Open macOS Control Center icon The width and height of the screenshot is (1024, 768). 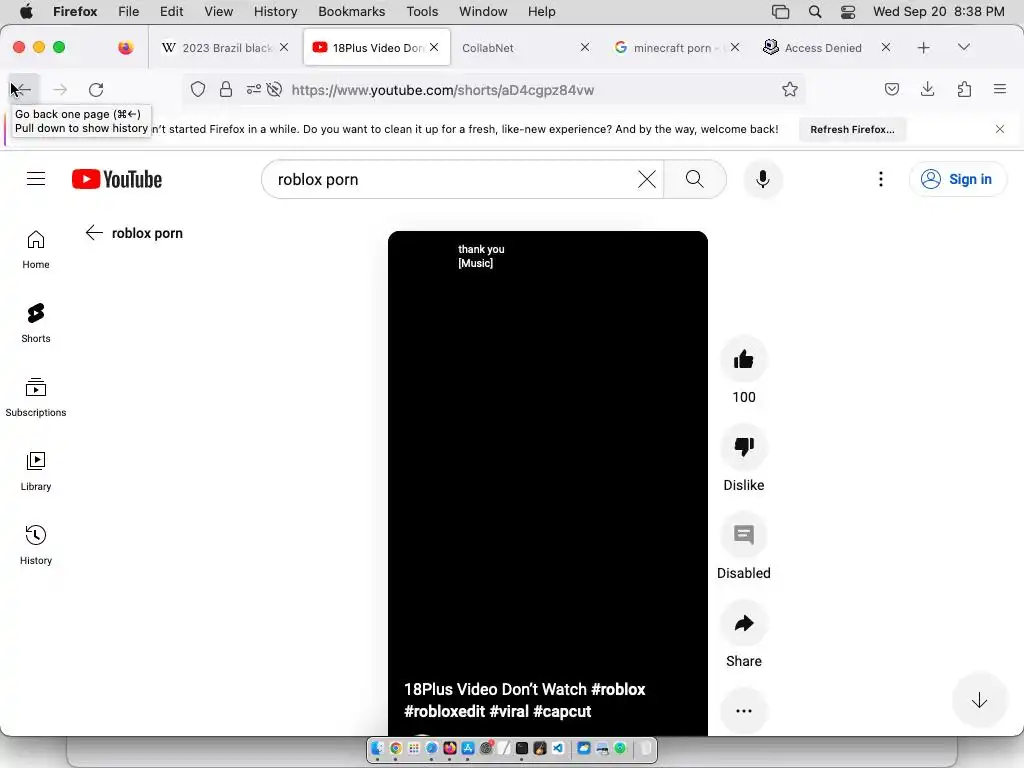point(848,12)
